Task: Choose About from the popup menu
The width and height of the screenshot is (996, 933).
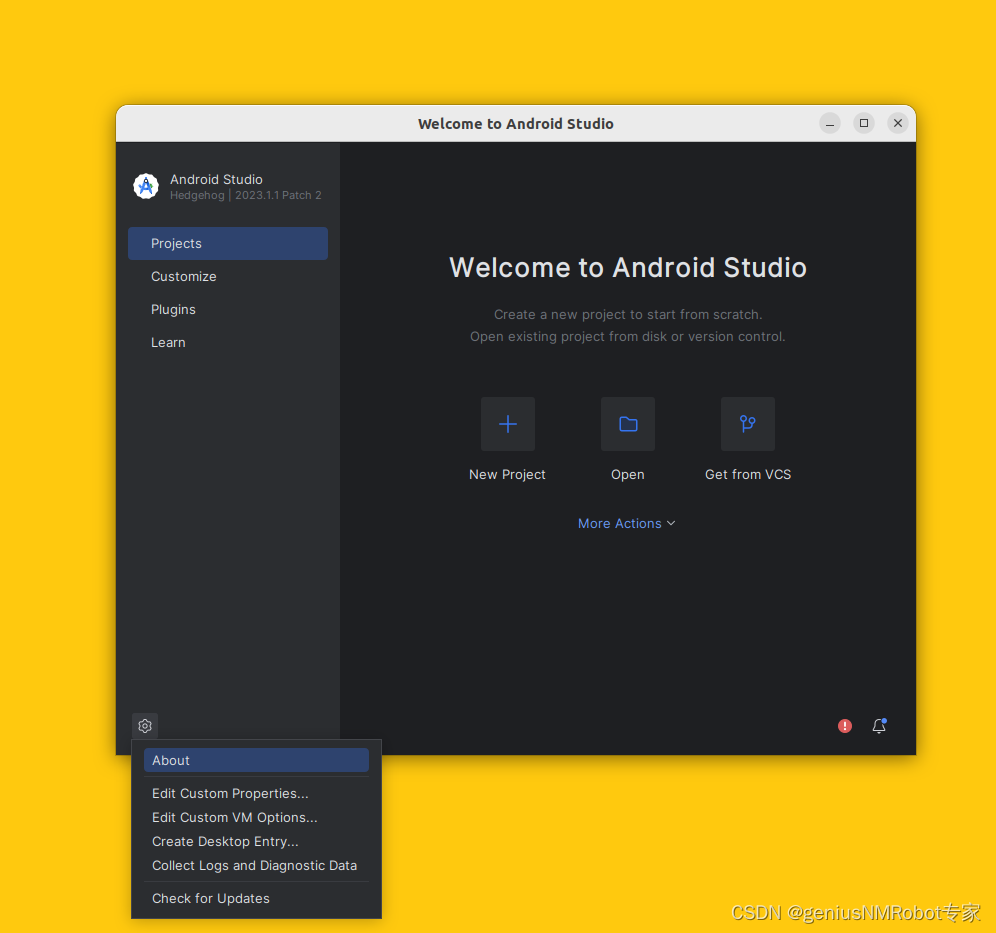Action: (x=257, y=760)
